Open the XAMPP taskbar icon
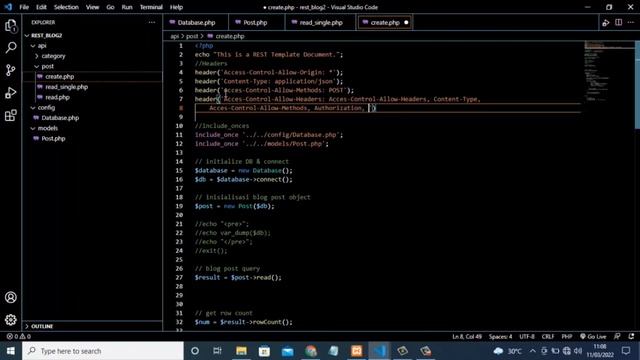The width and height of the screenshot is (640, 360). tap(356, 351)
